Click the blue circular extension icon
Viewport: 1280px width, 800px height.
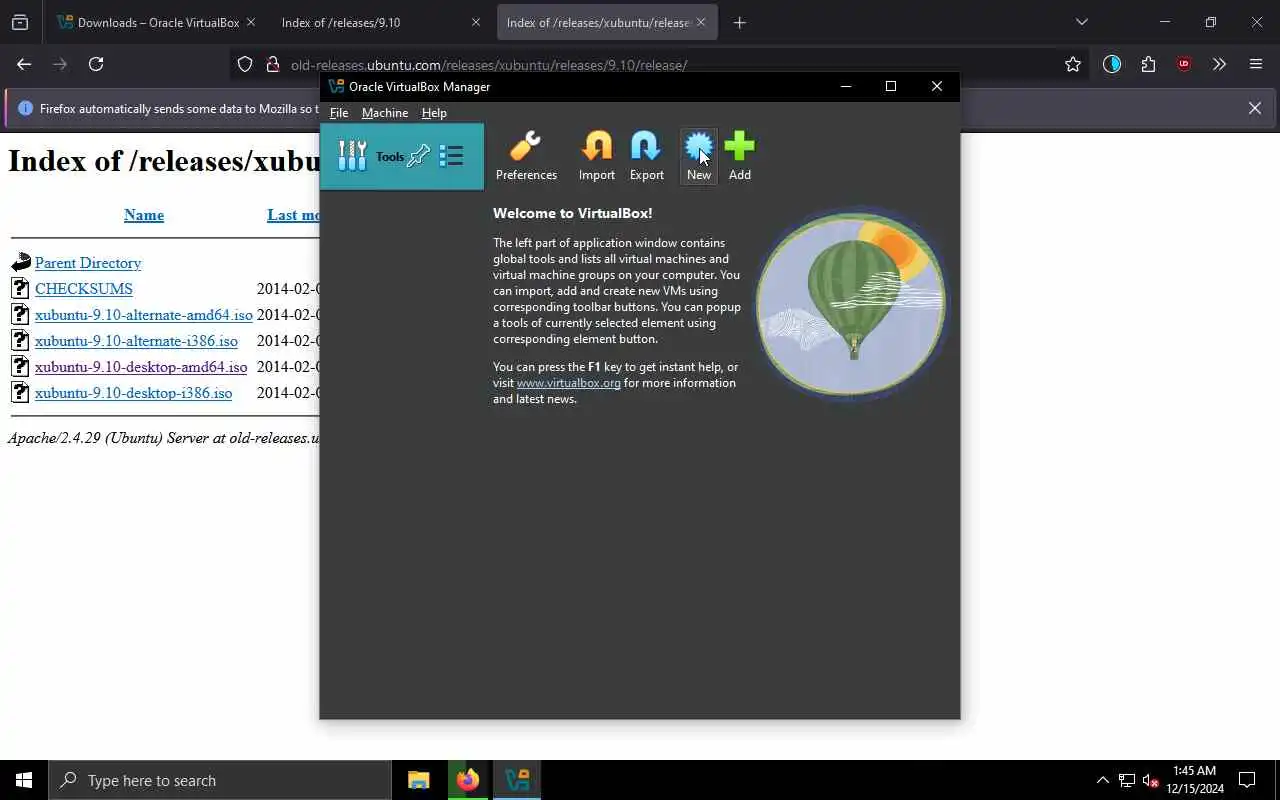[1112, 64]
